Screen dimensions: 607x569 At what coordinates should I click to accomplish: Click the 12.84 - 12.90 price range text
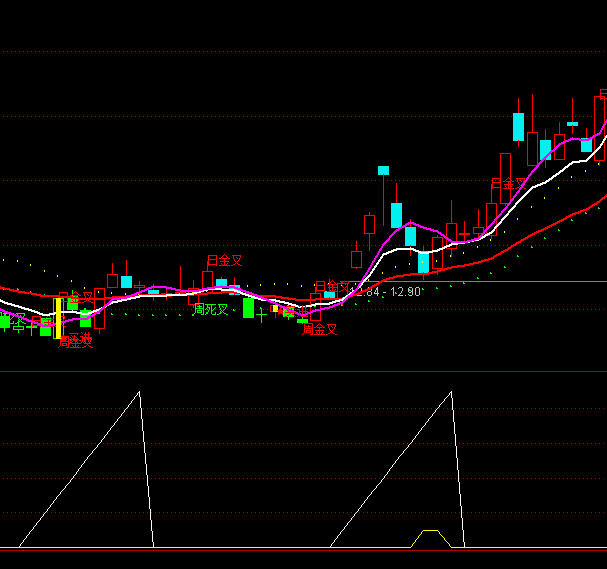pyautogui.click(x=387, y=291)
